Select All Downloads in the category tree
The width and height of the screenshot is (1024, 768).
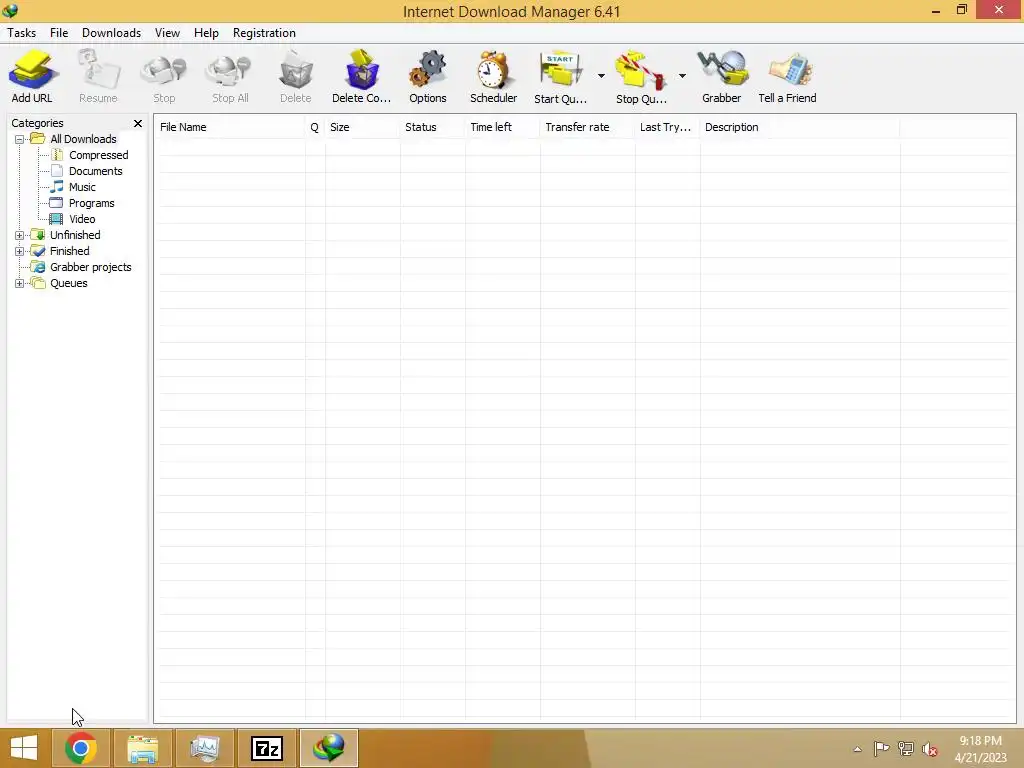(x=83, y=139)
